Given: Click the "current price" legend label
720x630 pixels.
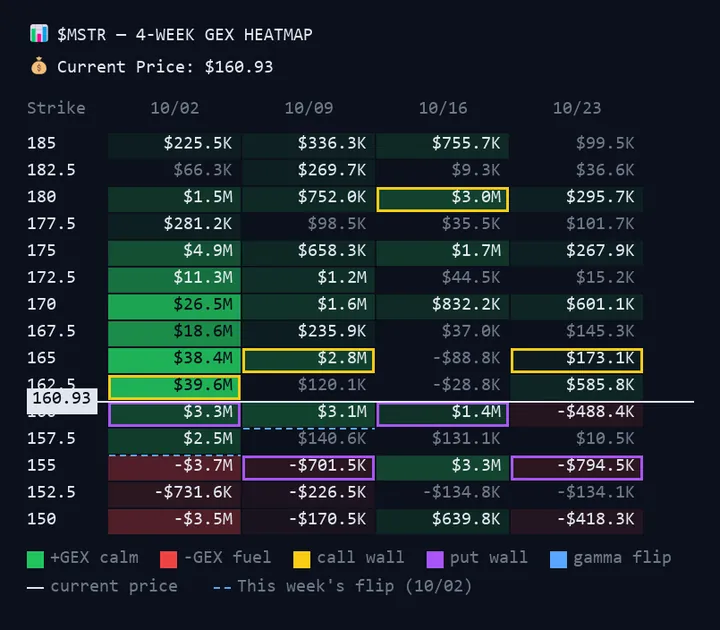Looking at the screenshot, I should coord(114,586).
